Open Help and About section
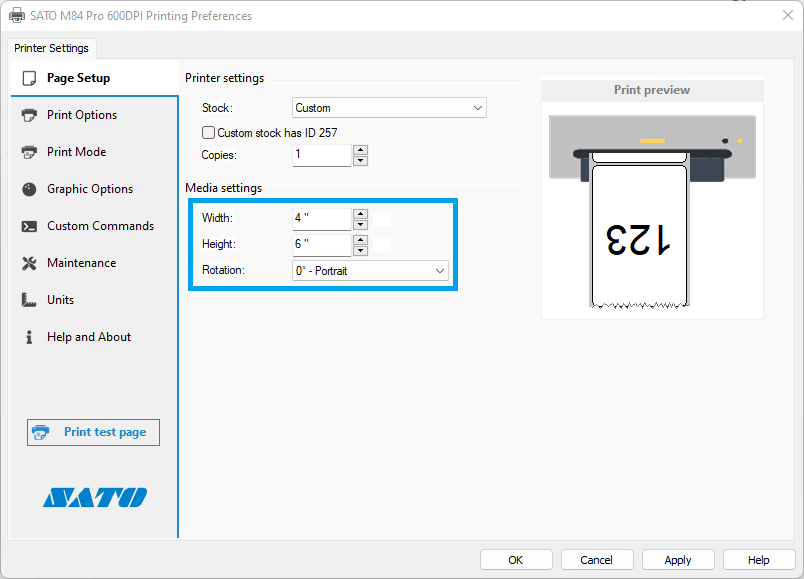This screenshot has width=804, height=579. click(x=94, y=336)
